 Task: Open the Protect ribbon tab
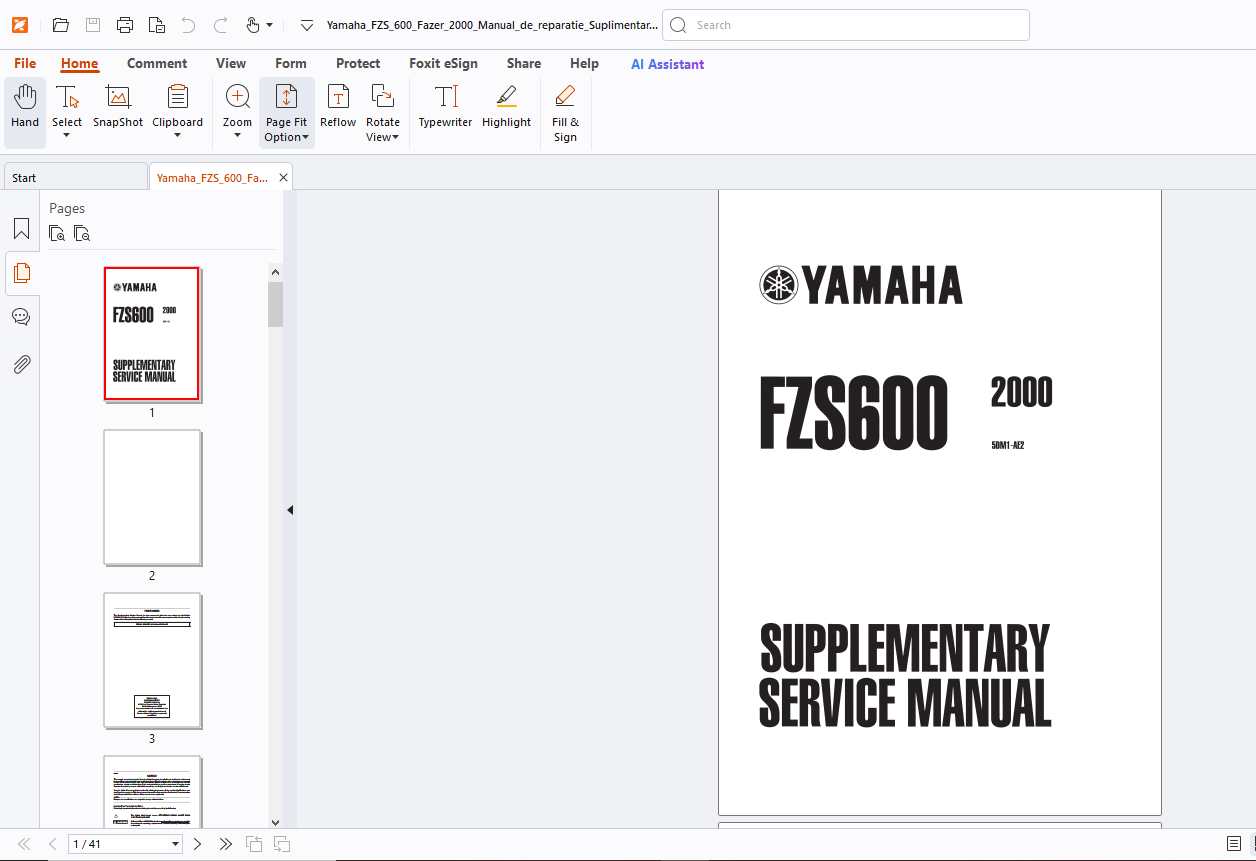[x=358, y=63]
